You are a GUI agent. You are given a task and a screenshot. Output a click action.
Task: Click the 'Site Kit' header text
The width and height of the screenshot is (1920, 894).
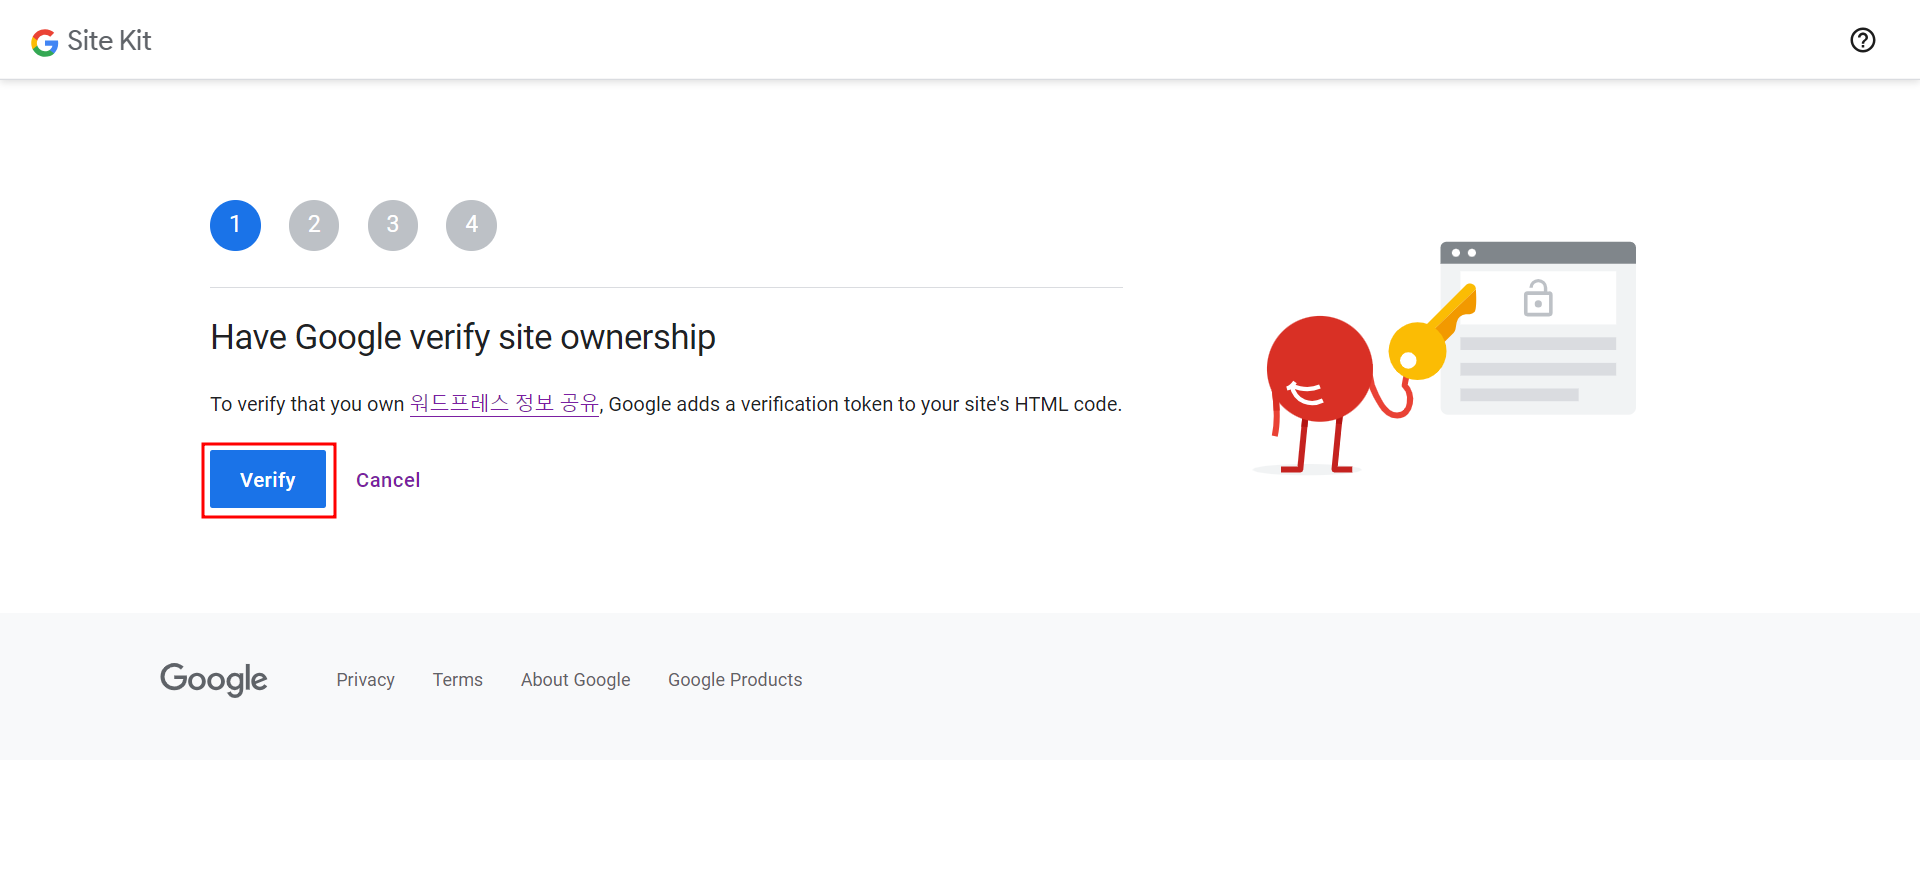coord(109,41)
